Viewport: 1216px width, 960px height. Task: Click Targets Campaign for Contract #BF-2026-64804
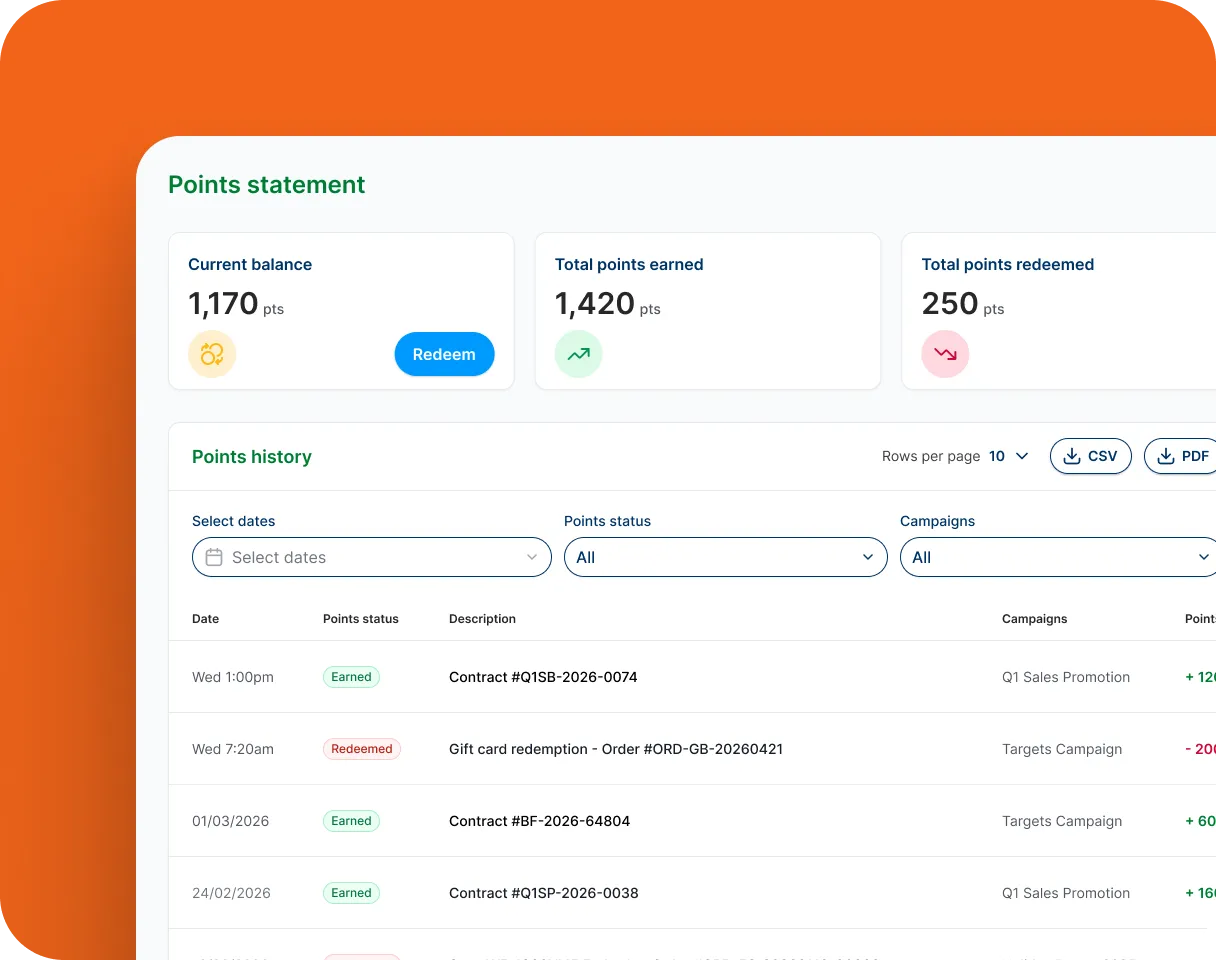point(1062,821)
